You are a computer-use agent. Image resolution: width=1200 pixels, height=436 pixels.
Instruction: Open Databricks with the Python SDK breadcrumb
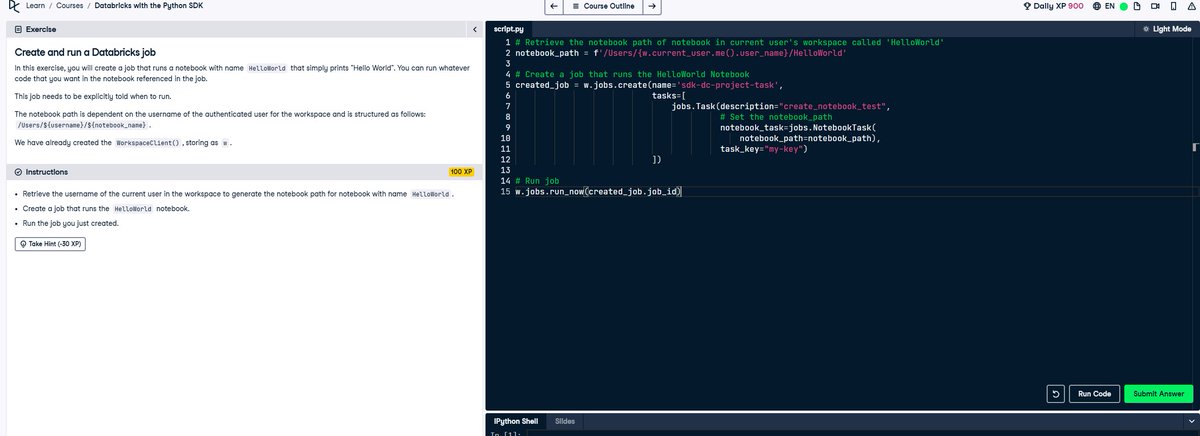(x=149, y=7)
